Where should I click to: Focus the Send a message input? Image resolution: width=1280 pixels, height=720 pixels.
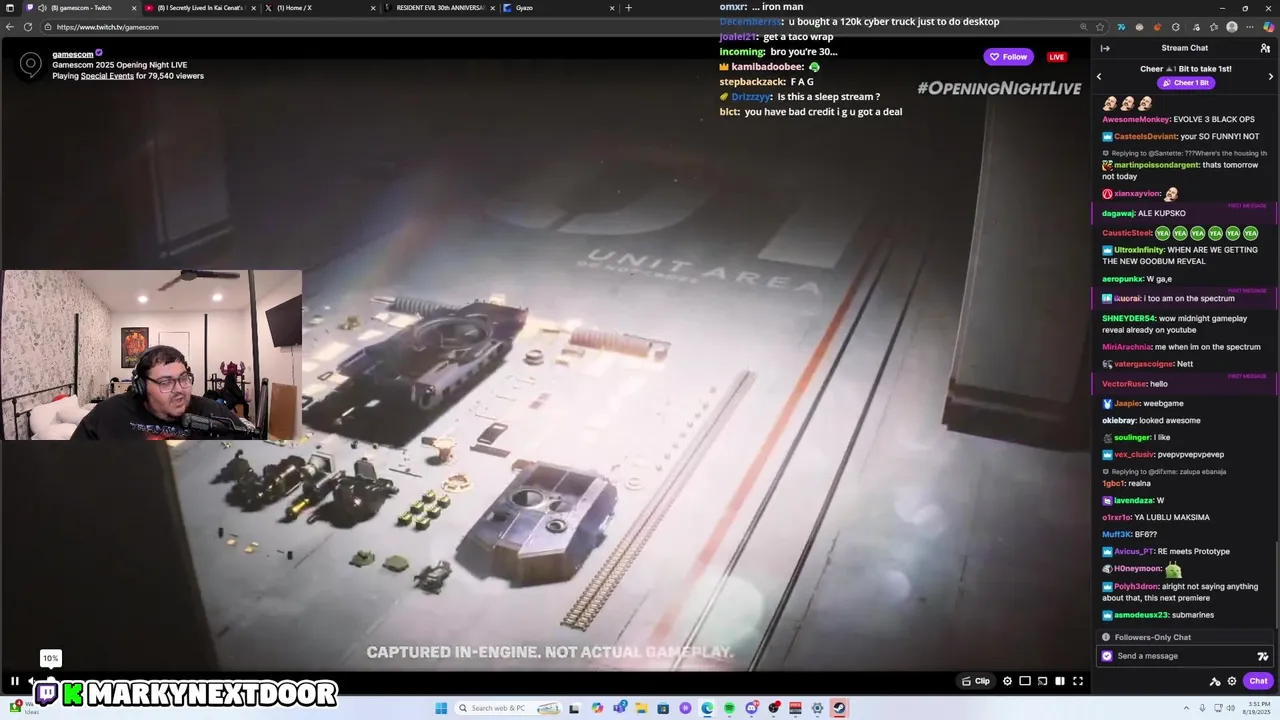1184,656
